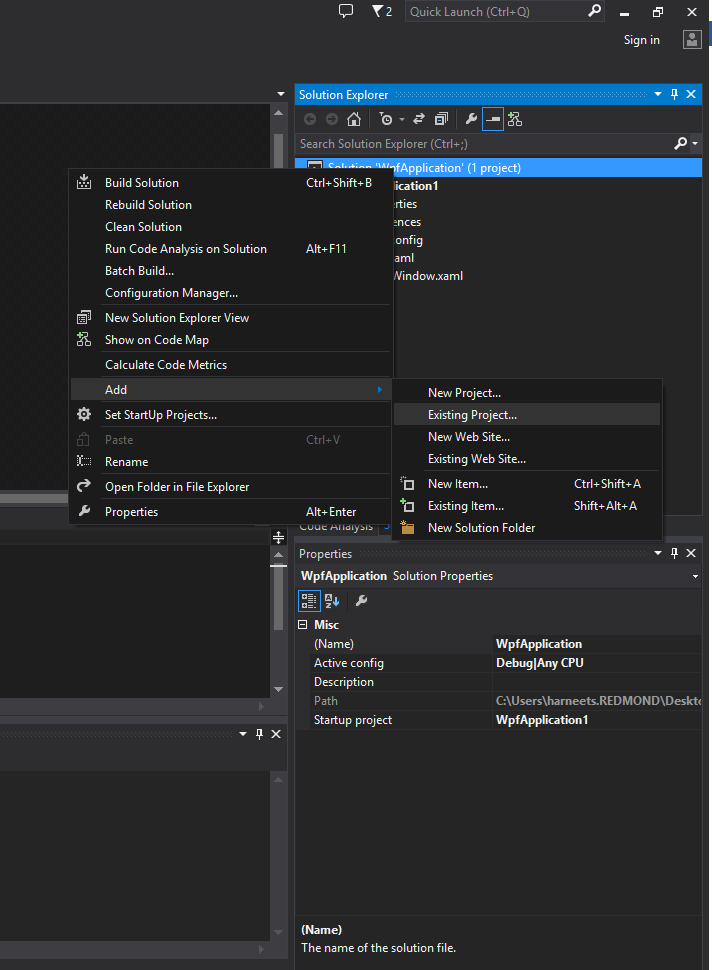Click the Search Solution Explorer field

click(485, 144)
